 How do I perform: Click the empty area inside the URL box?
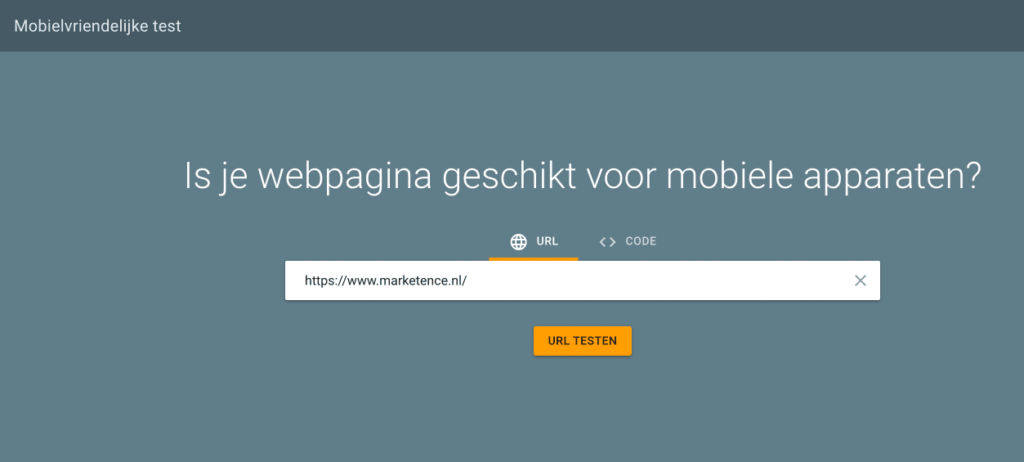tap(653, 281)
